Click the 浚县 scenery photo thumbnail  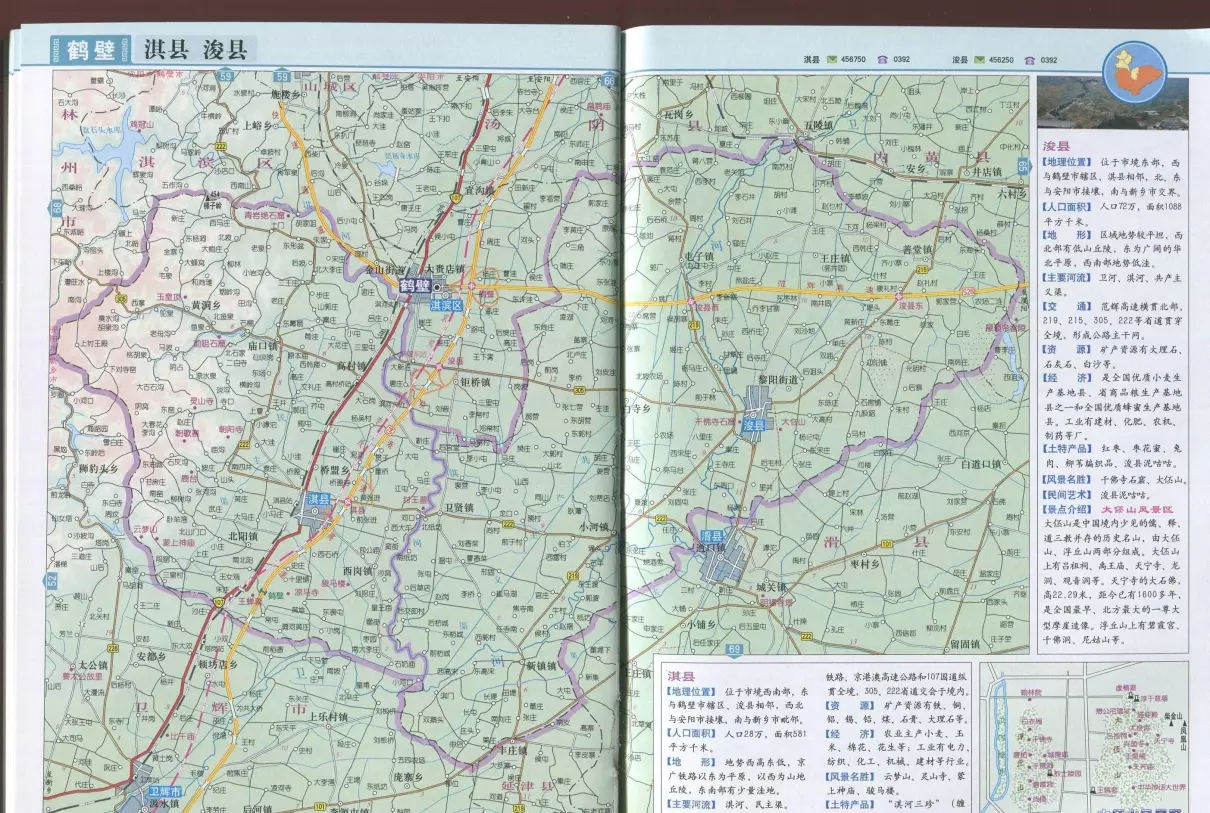(1112, 103)
